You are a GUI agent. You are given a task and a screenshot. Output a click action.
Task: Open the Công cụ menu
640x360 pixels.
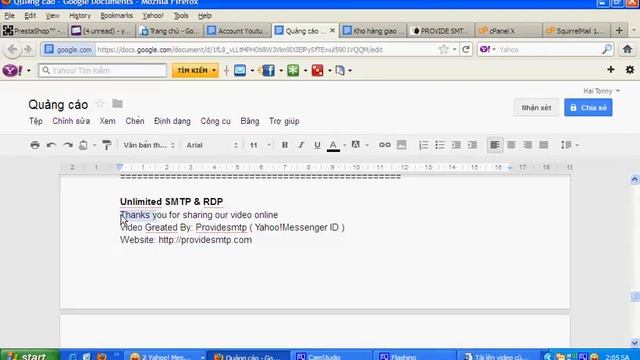coord(216,121)
